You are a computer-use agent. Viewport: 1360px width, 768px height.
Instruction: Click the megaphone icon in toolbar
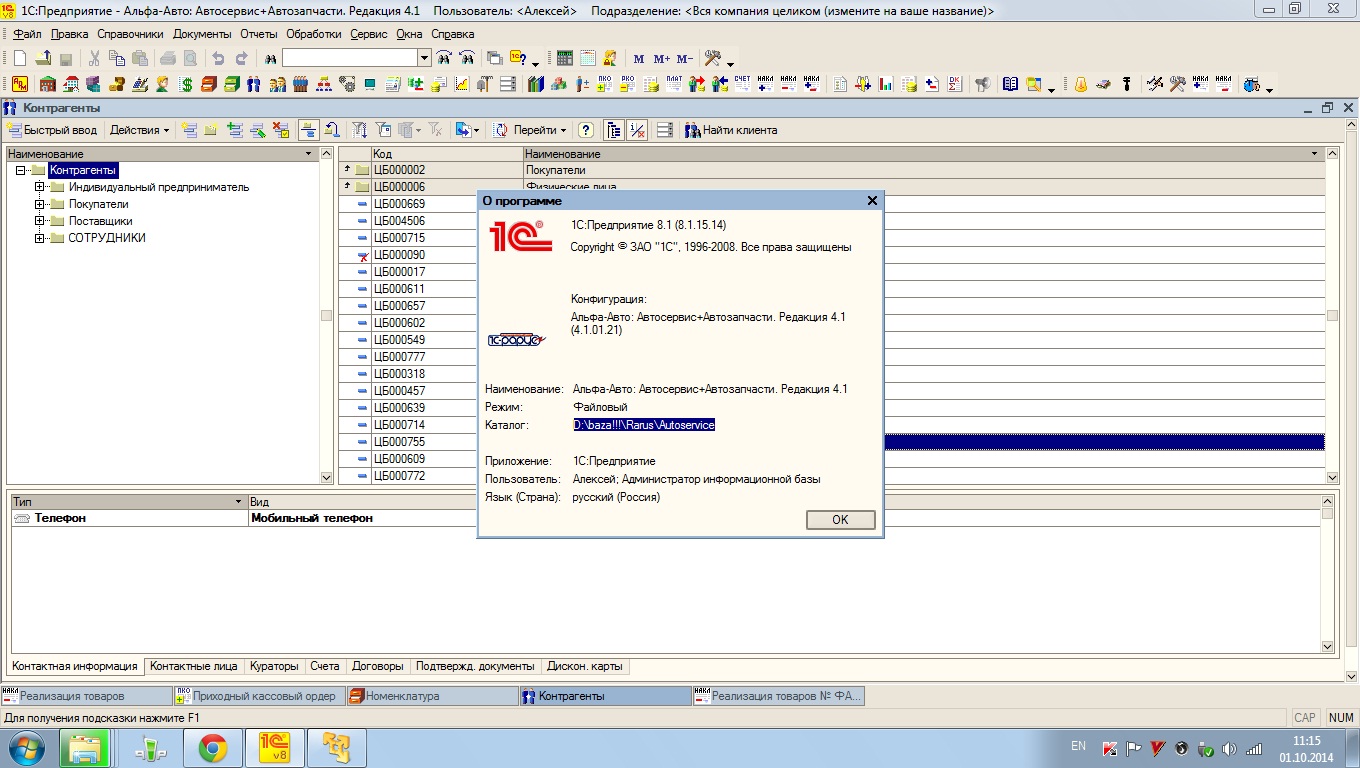[x=982, y=85]
